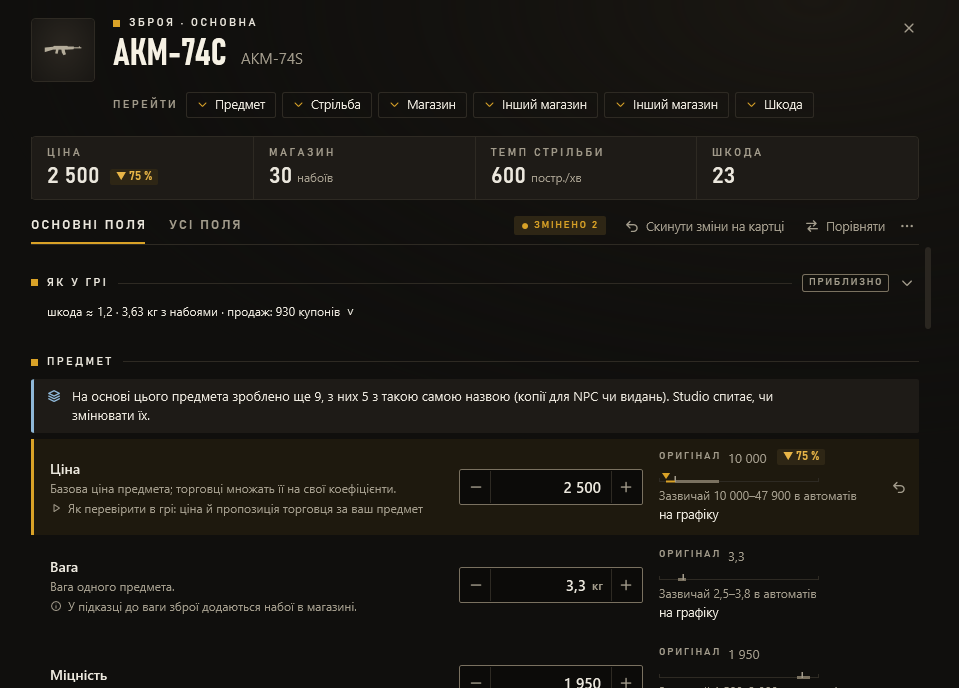Jump to the Магазин section
959x688 pixels.
[423, 105]
